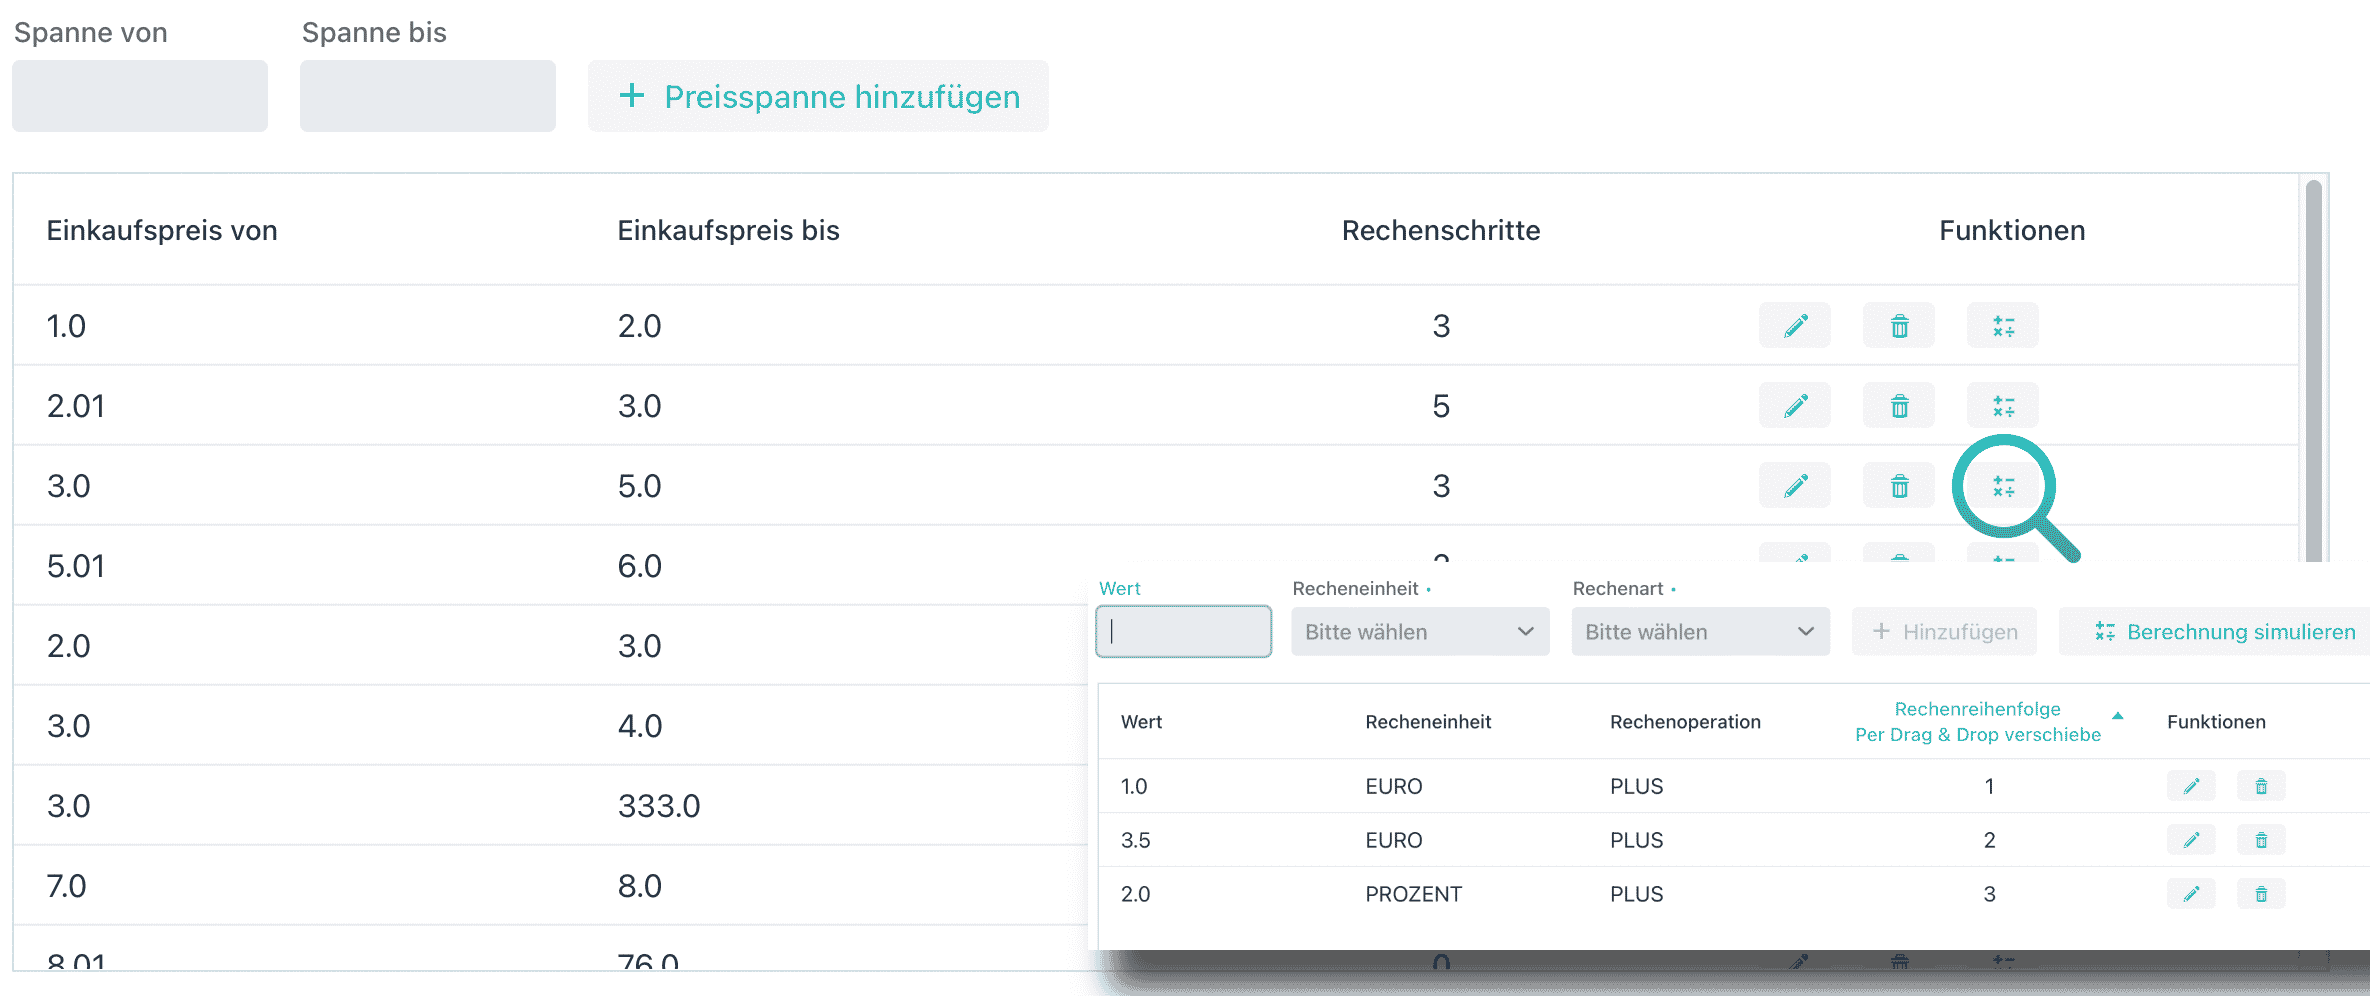Open calculation steps for row 2.01 to 3.0
This screenshot has width=2370, height=996.
point(2003,406)
